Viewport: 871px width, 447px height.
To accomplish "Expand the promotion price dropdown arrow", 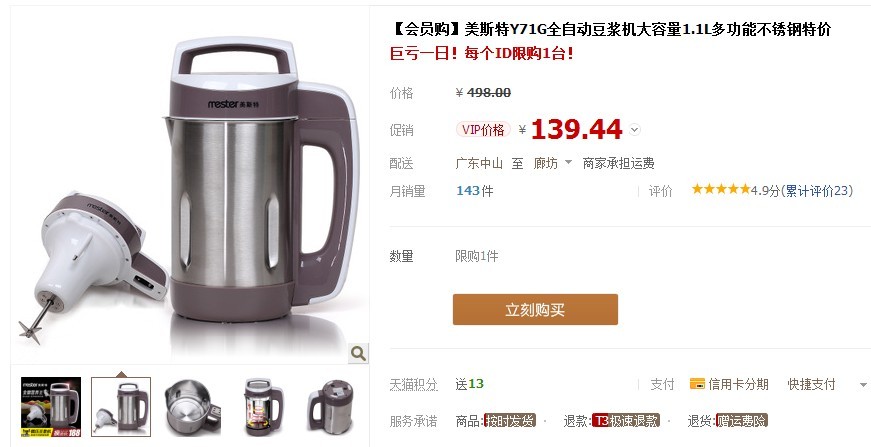I will coord(634,130).
